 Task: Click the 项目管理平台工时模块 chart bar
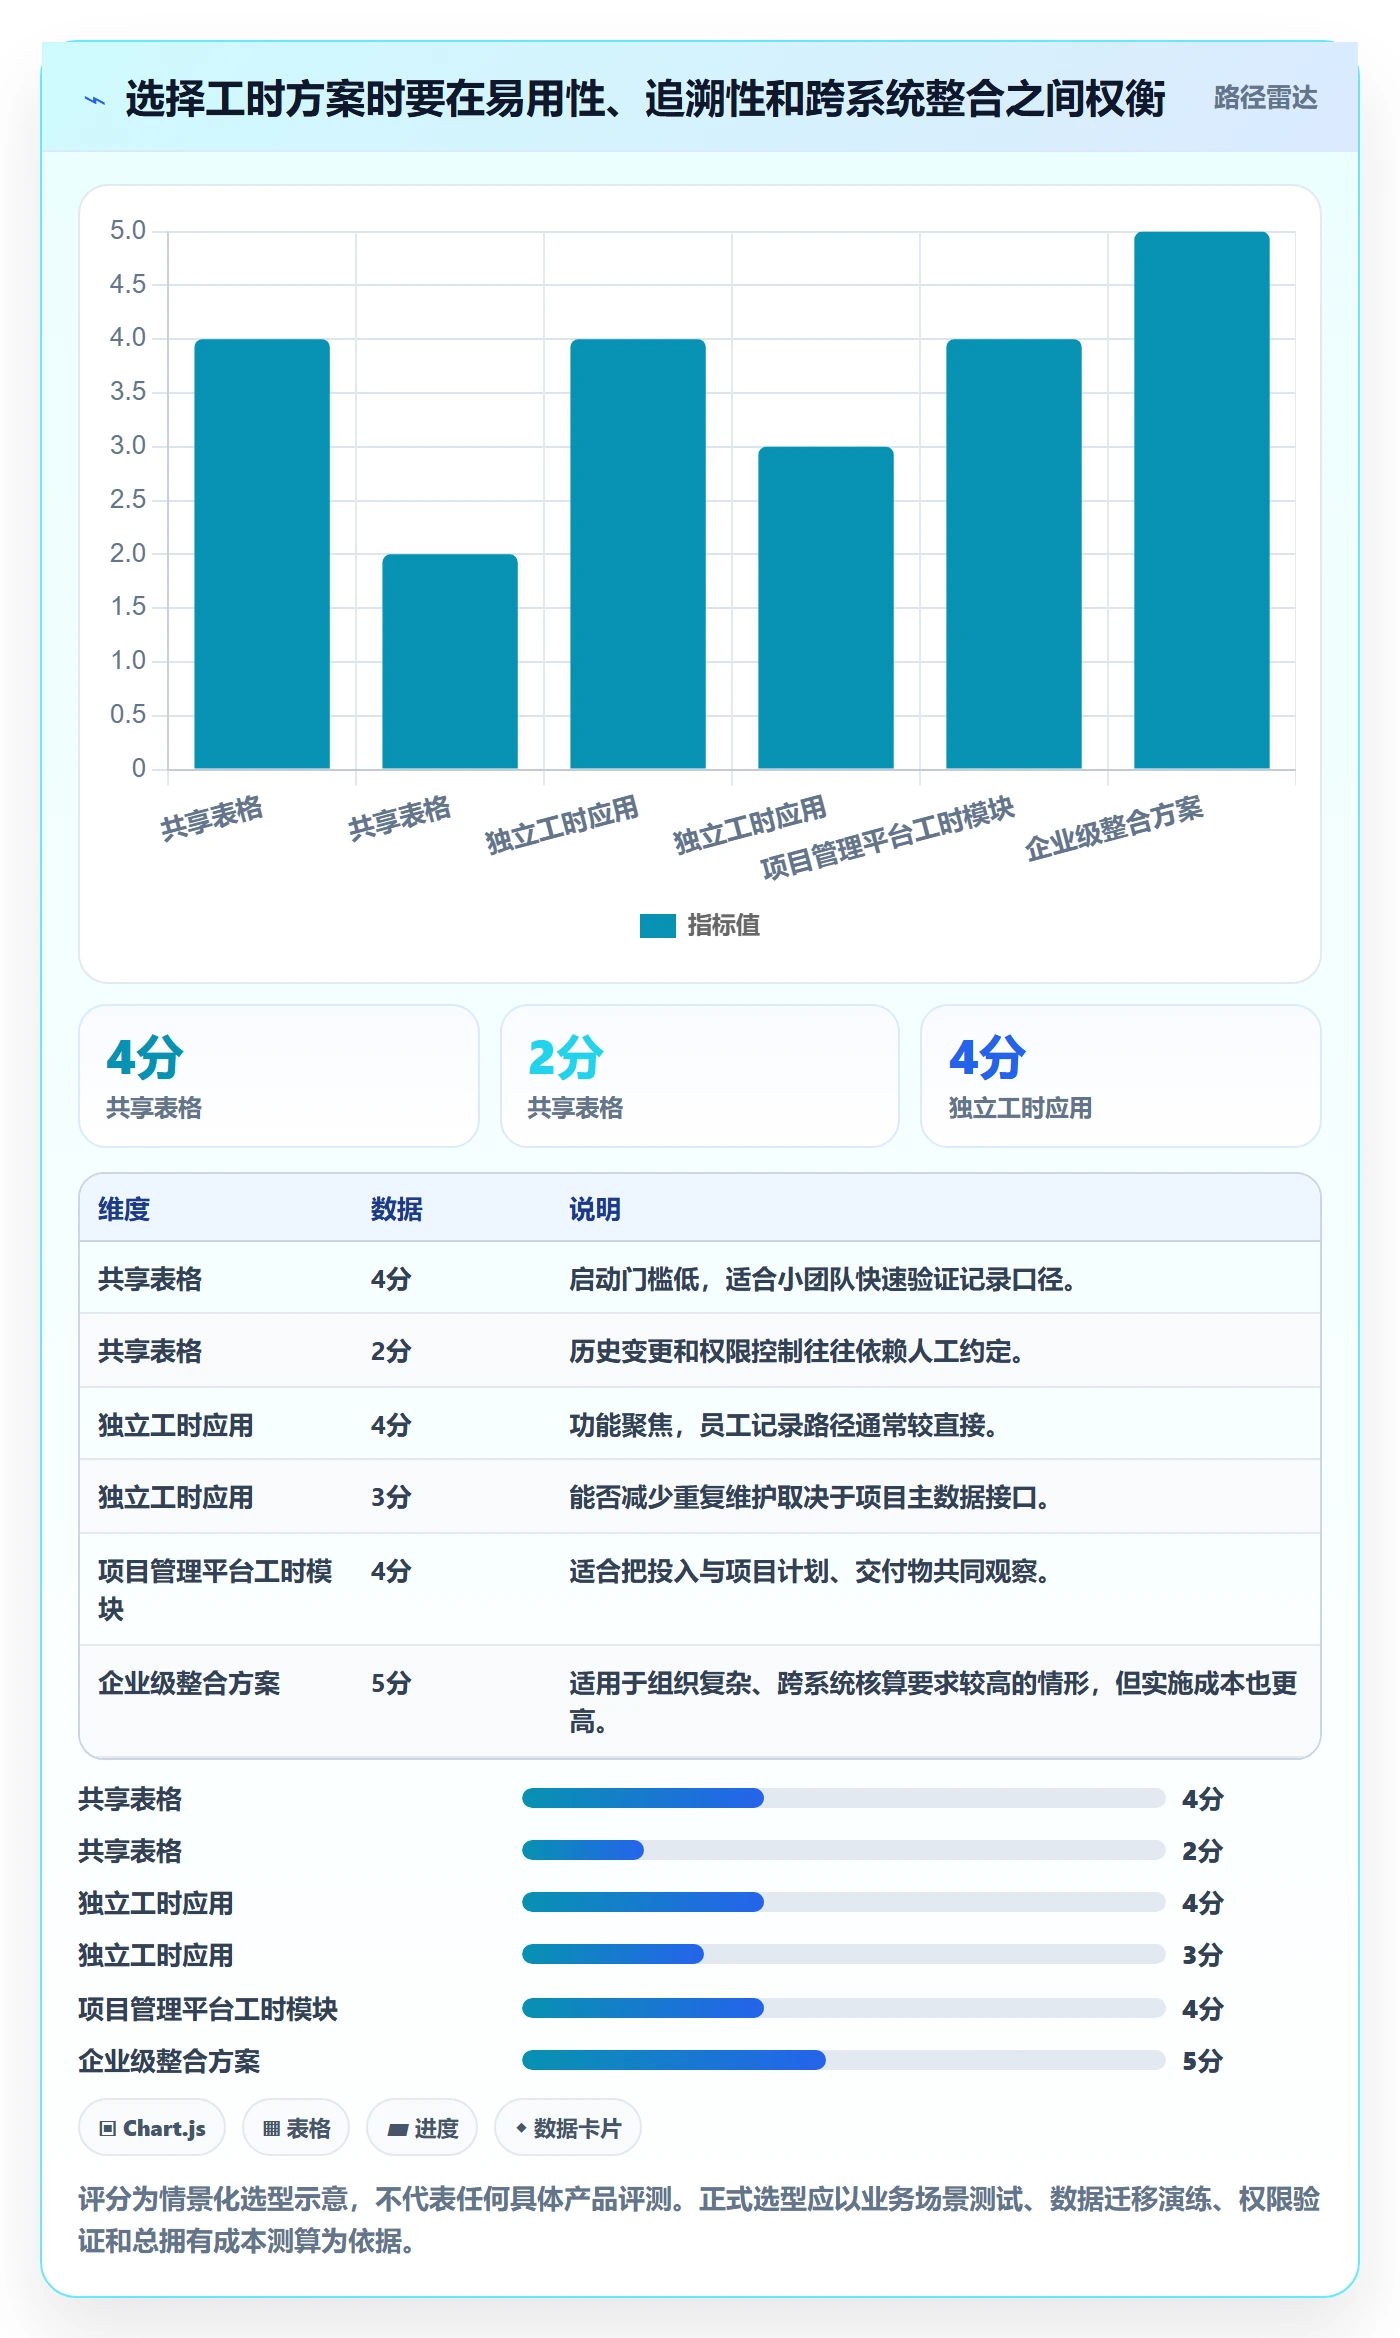(1014, 554)
